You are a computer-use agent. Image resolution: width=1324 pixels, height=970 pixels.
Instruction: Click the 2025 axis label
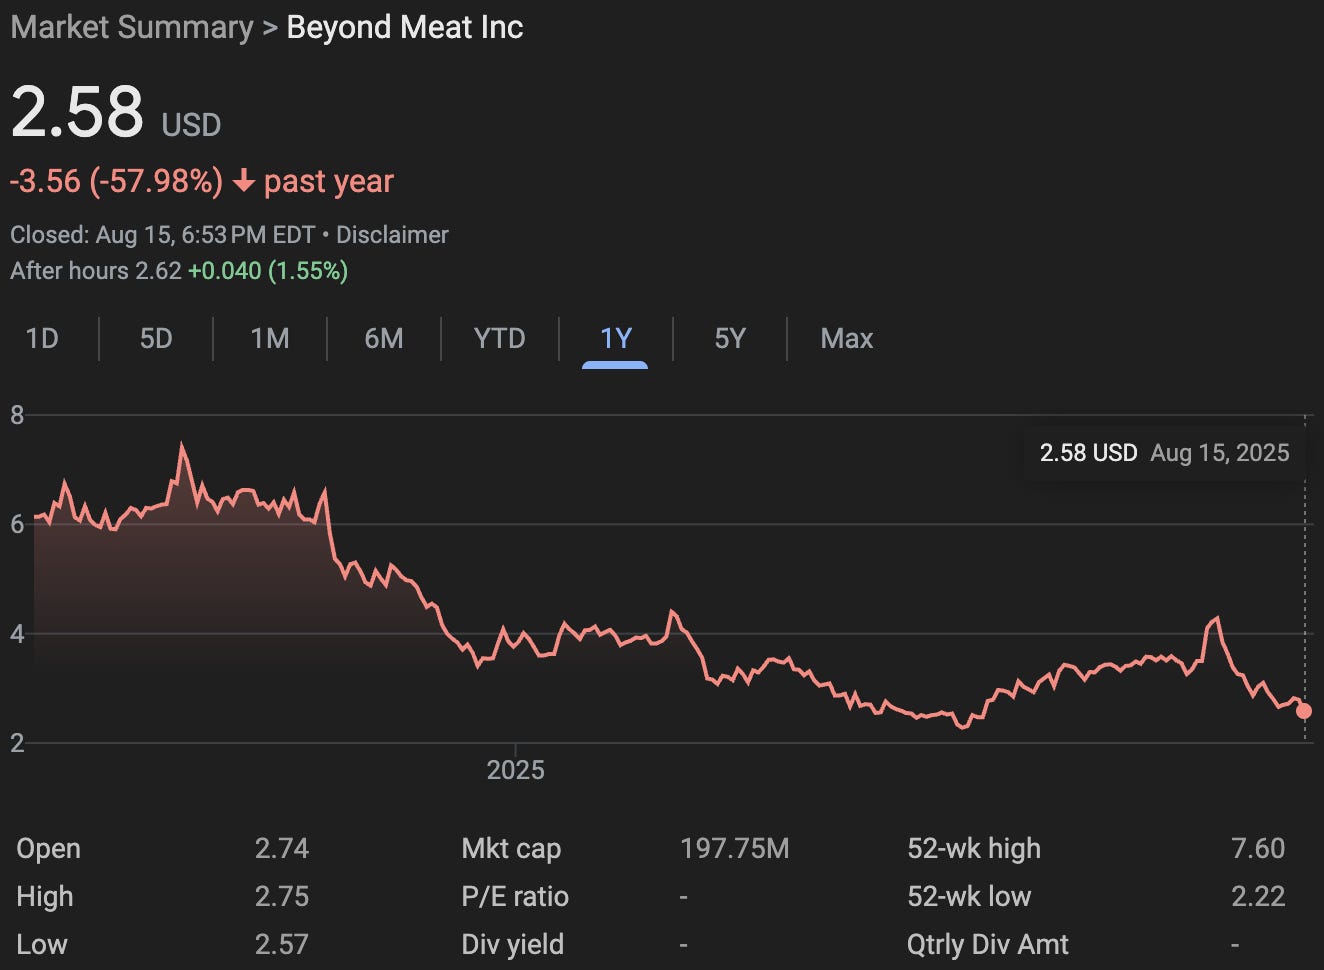tap(516, 770)
